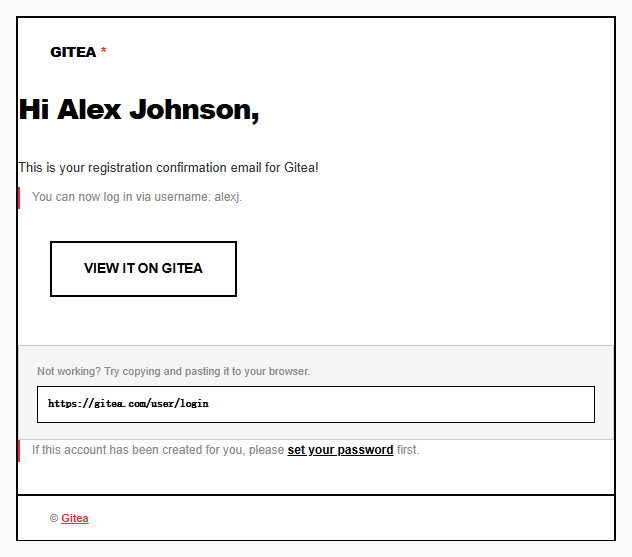The width and height of the screenshot is (632, 557).
Task: Click the GITEA header logo text
Action: click(73, 52)
